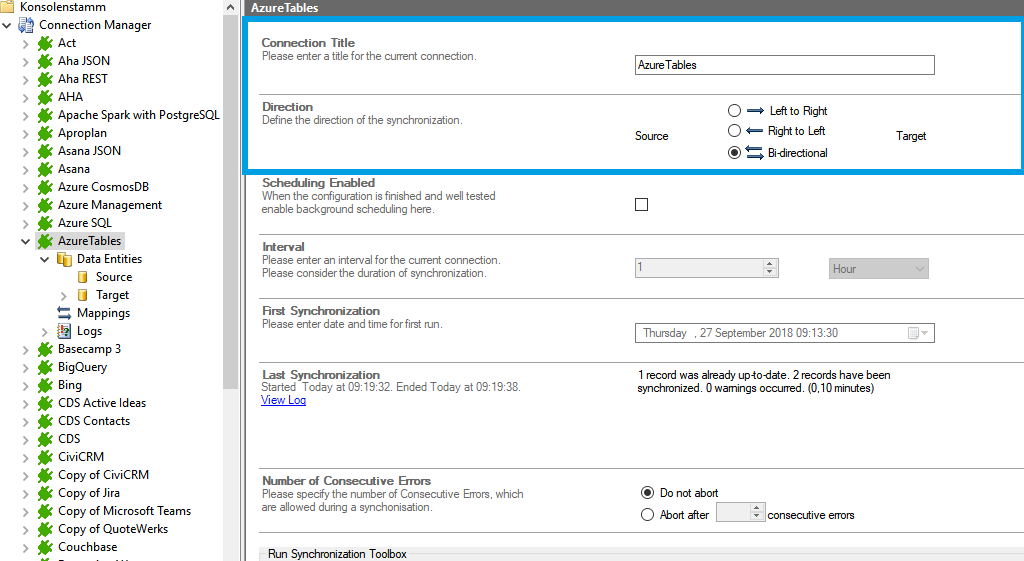Image resolution: width=1024 pixels, height=561 pixels.
Task: Select the CiviCRM connection entry
Action: point(80,457)
